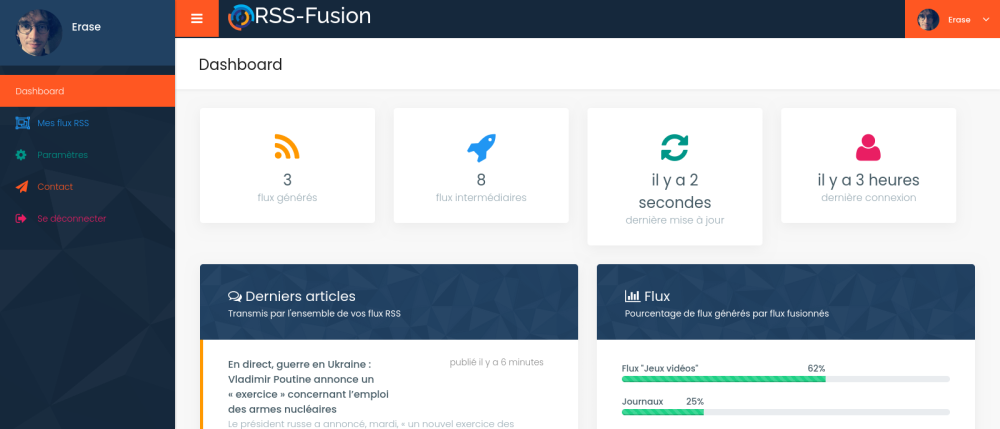1000x429 pixels.
Task: Click the 'dernière mise à jour' label
Action: tap(675, 220)
